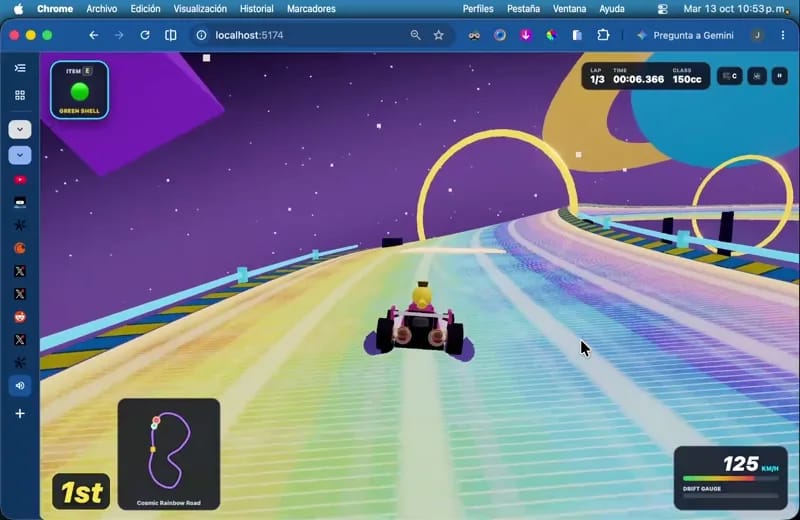Click Peach's kart on the track
The image size is (800, 520).
point(419,324)
